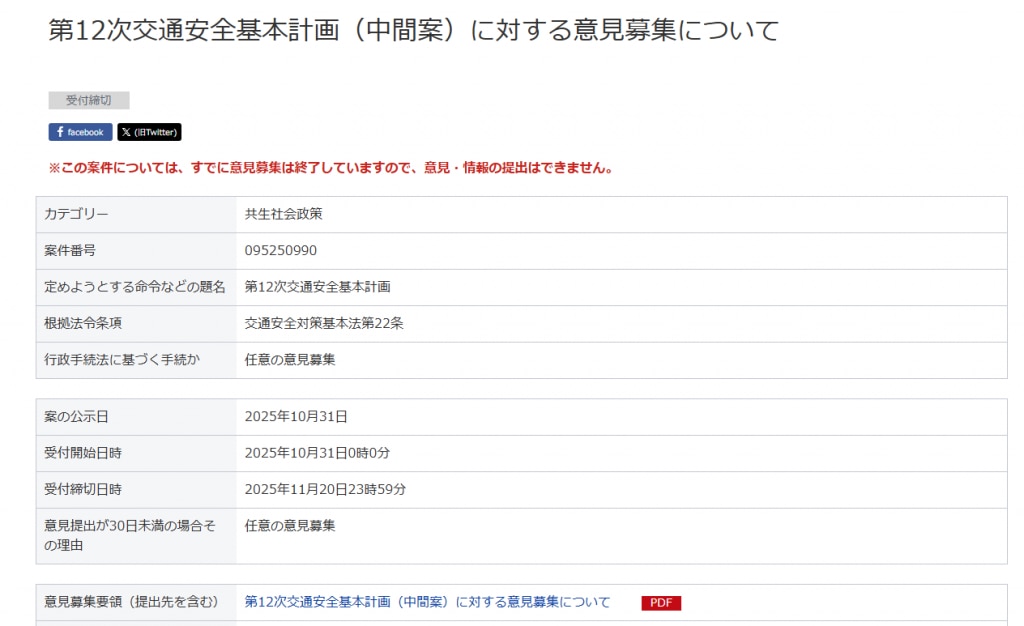The height and width of the screenshot is (626, 1024).
Task: Click the red PDF icon badge
Action: point(661,603)
